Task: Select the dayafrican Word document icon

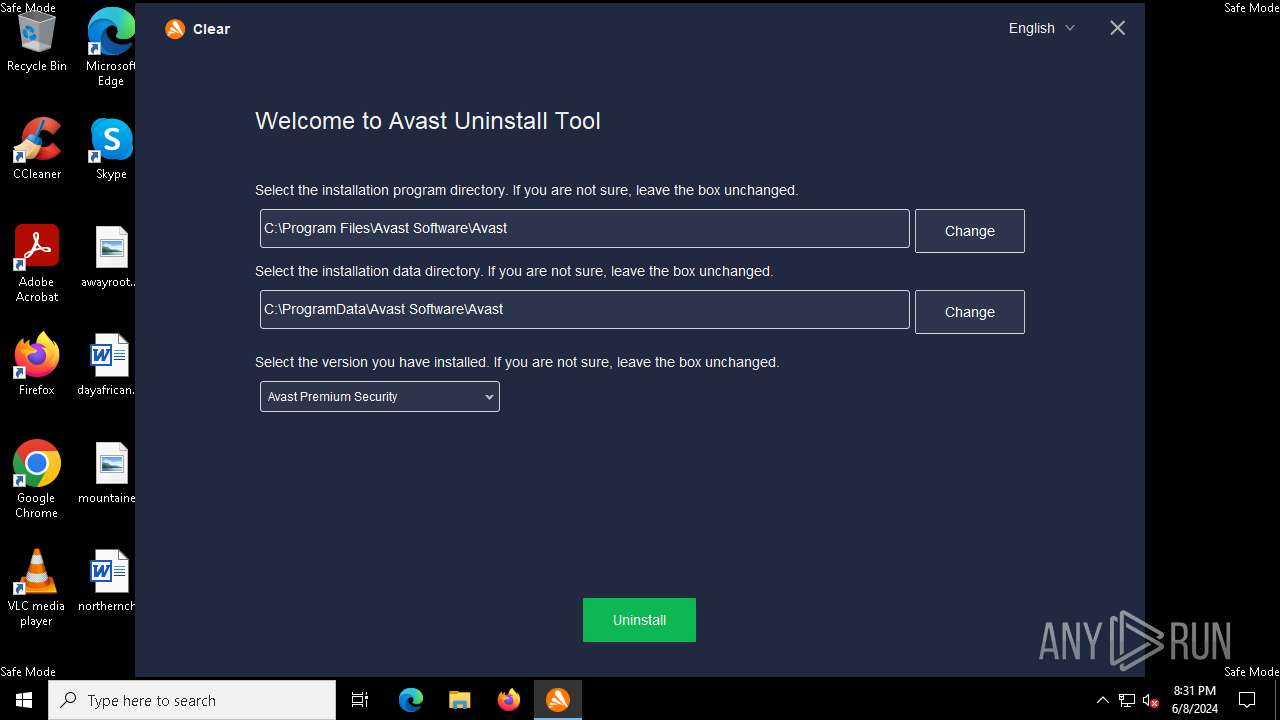Action: point(108,365)
